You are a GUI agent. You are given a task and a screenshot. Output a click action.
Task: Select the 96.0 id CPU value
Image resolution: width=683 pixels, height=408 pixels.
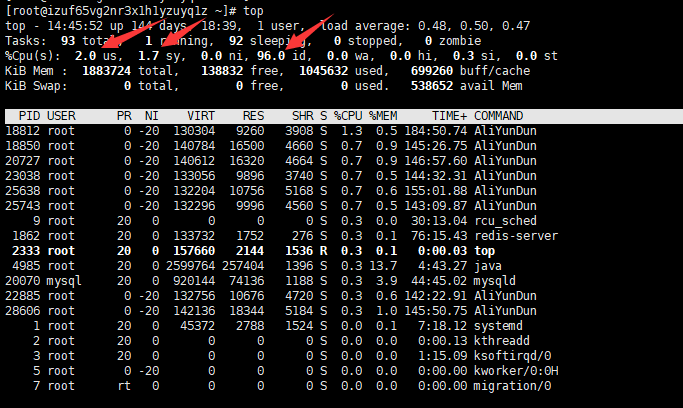271,56
